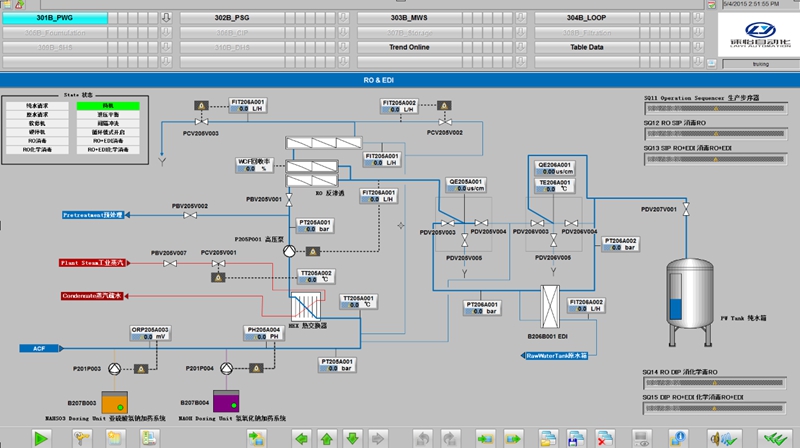The image size is (800, 448).
Task: Switch to the 304B_LOOP screen
Action: (x=586, y=18)
